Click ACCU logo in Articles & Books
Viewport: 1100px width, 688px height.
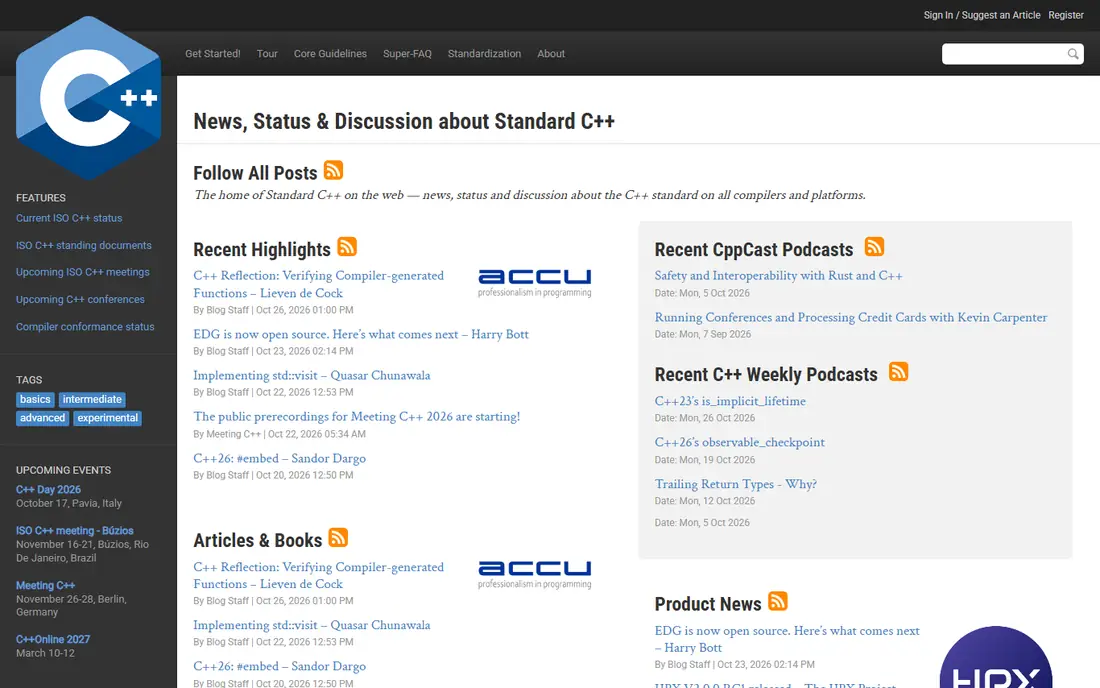click(x=535, y=574)
